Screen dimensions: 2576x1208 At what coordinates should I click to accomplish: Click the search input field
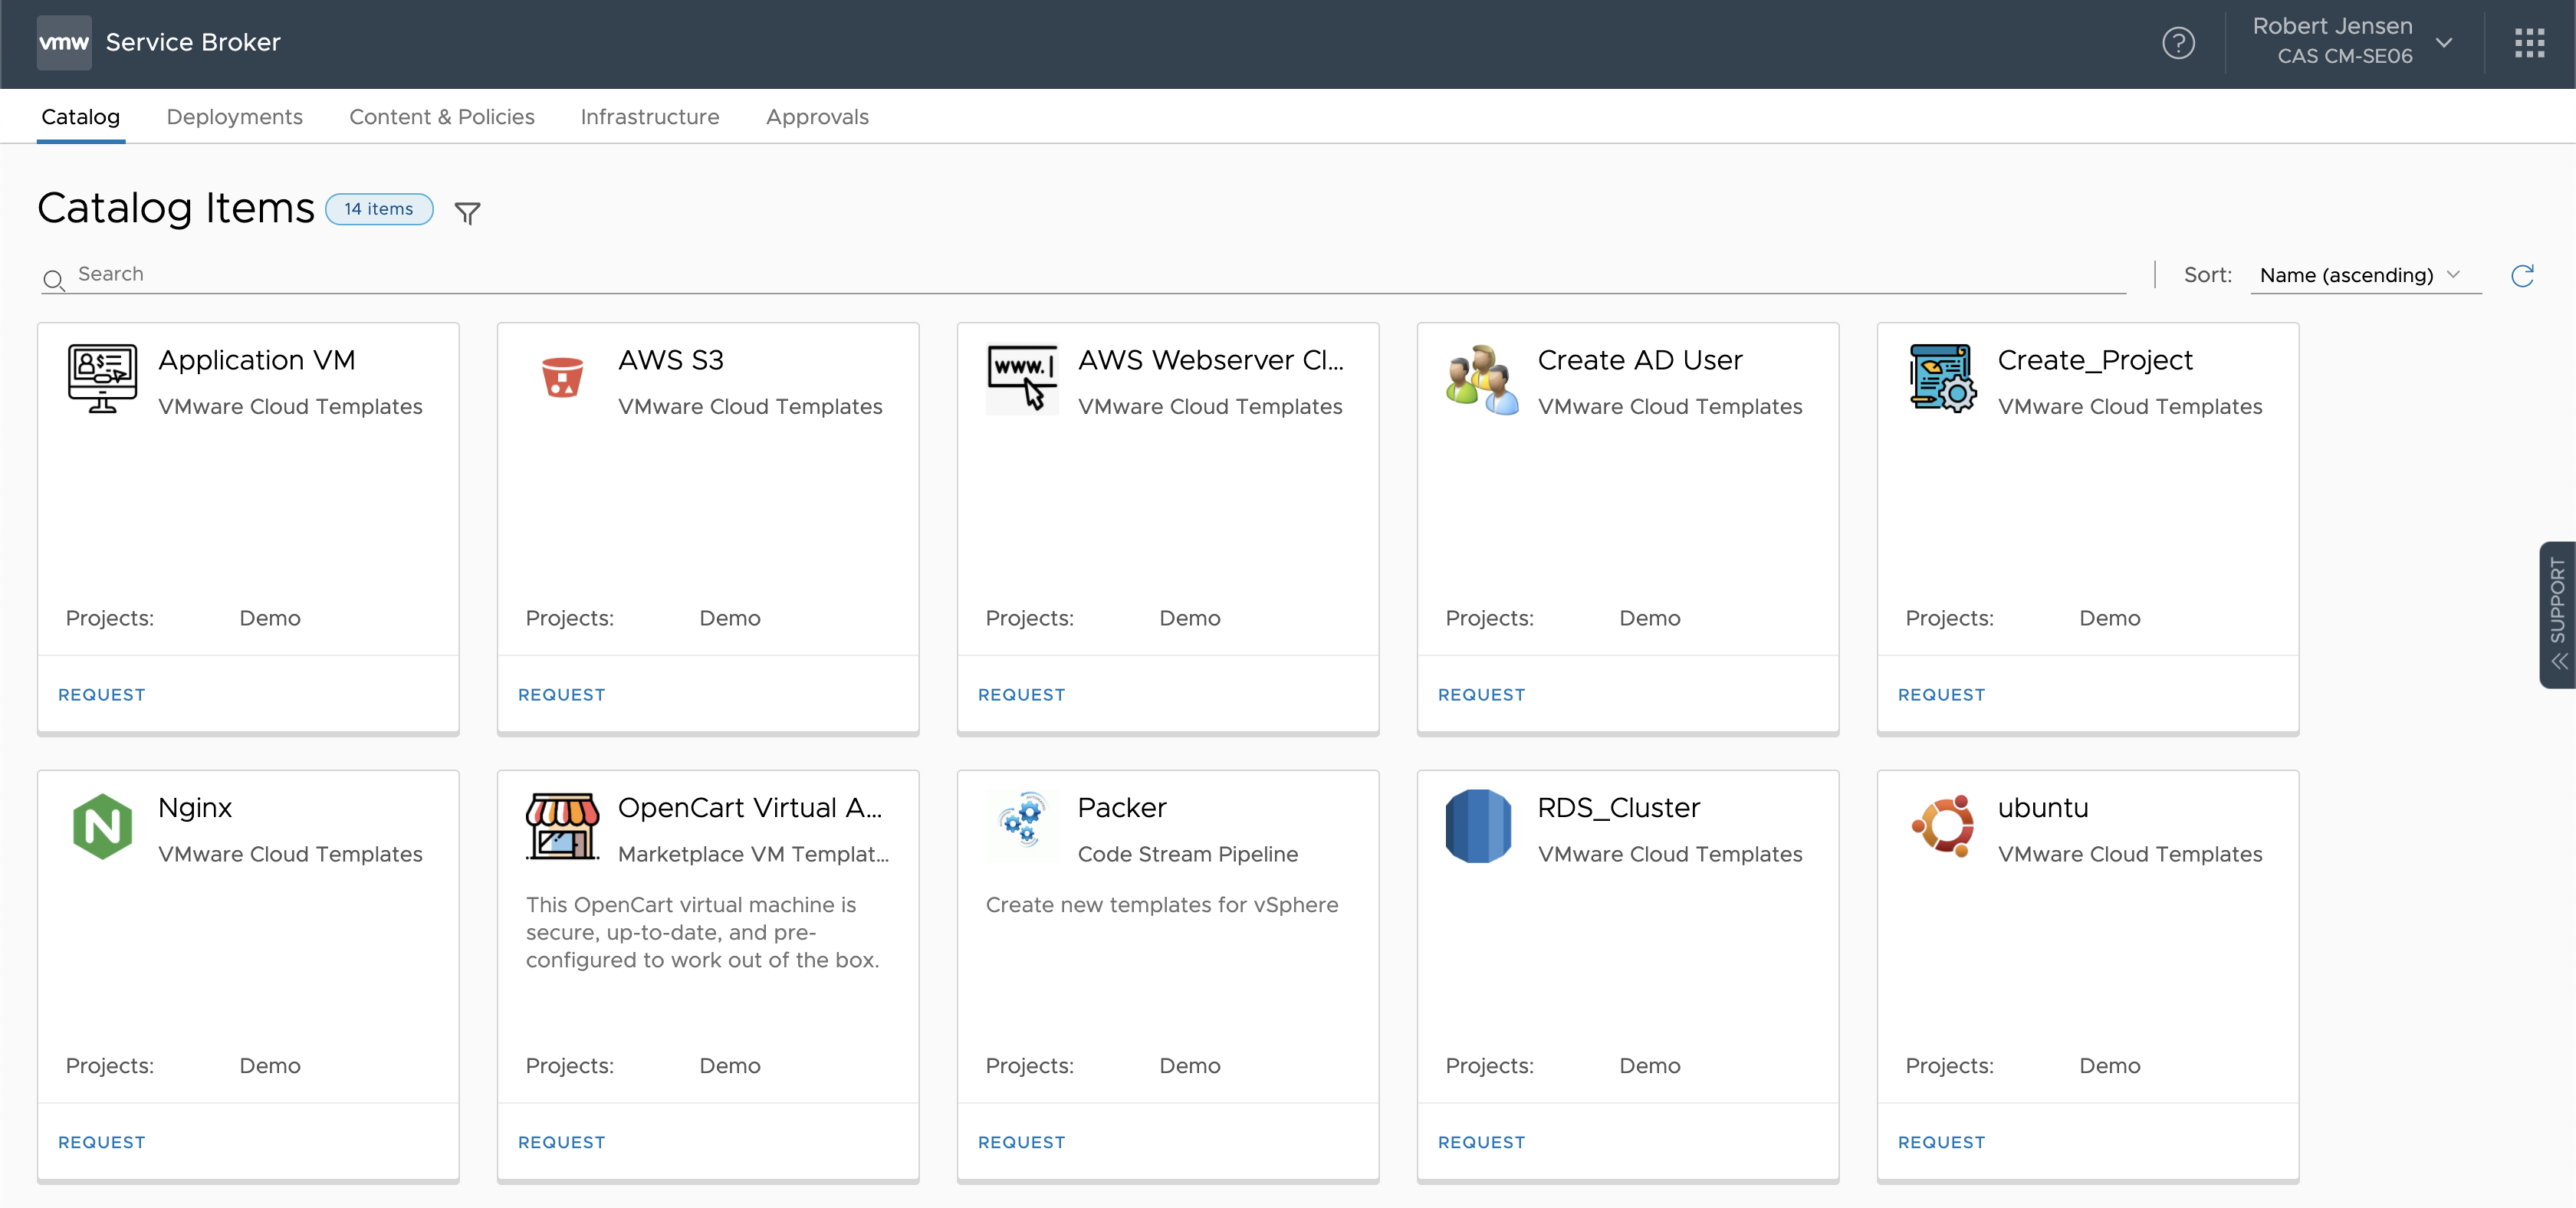click(1084, 273)
